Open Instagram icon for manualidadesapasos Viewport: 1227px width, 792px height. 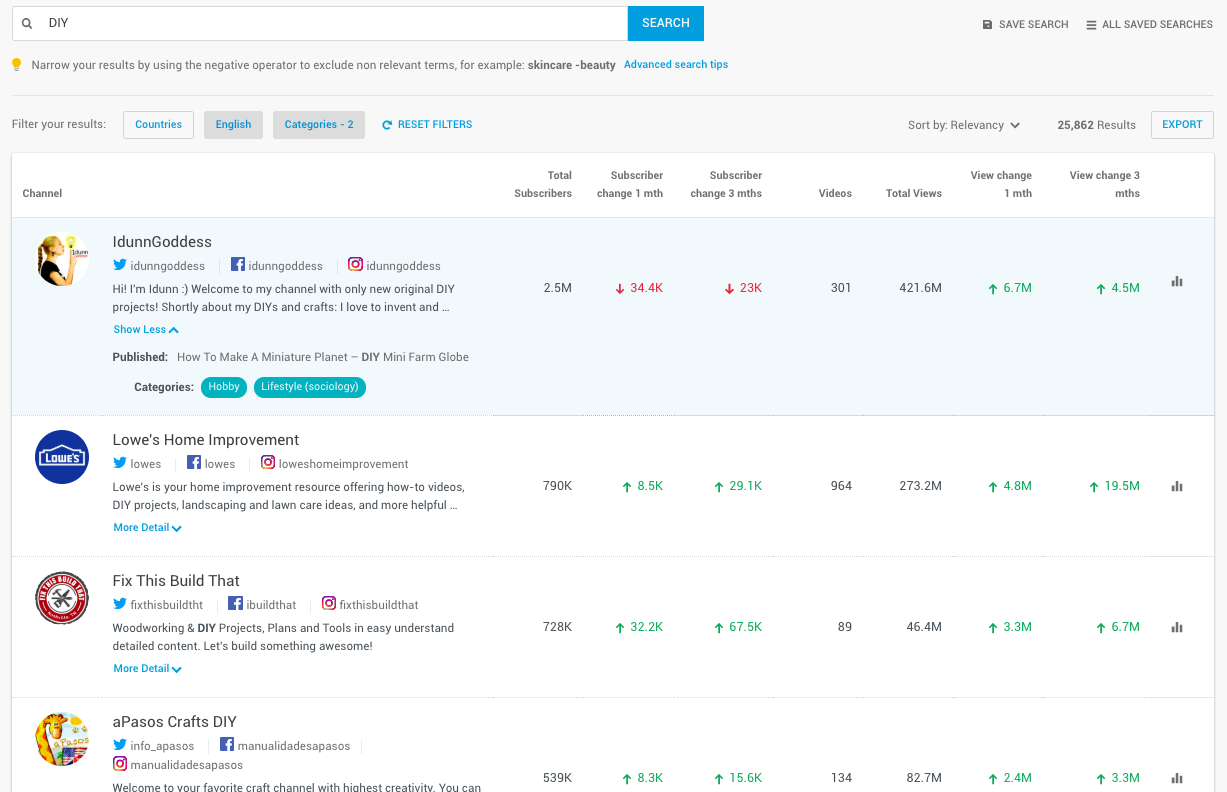pyautogui.click(x=120, y=763)
